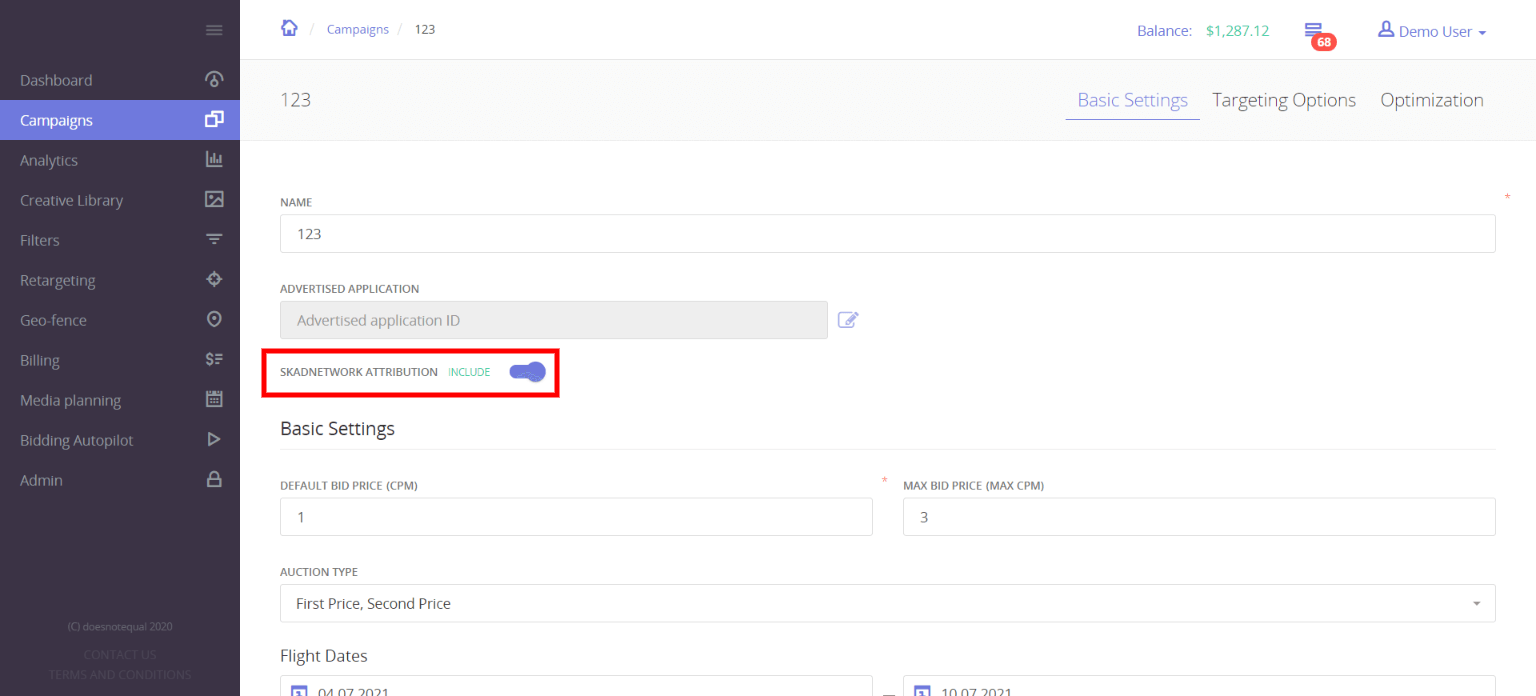Open Dashboard in the sidebar
The image size is (1536, 696).
[120, 80]
